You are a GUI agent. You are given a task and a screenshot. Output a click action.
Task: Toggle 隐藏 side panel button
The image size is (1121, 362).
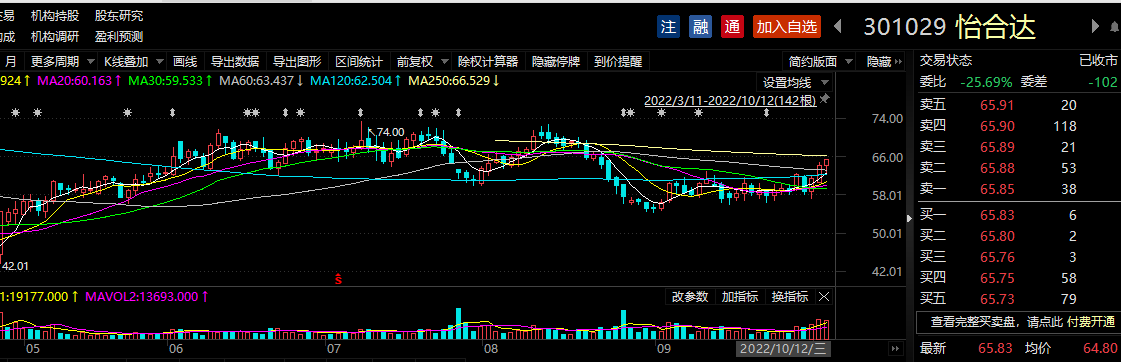(x=879, y=62)
